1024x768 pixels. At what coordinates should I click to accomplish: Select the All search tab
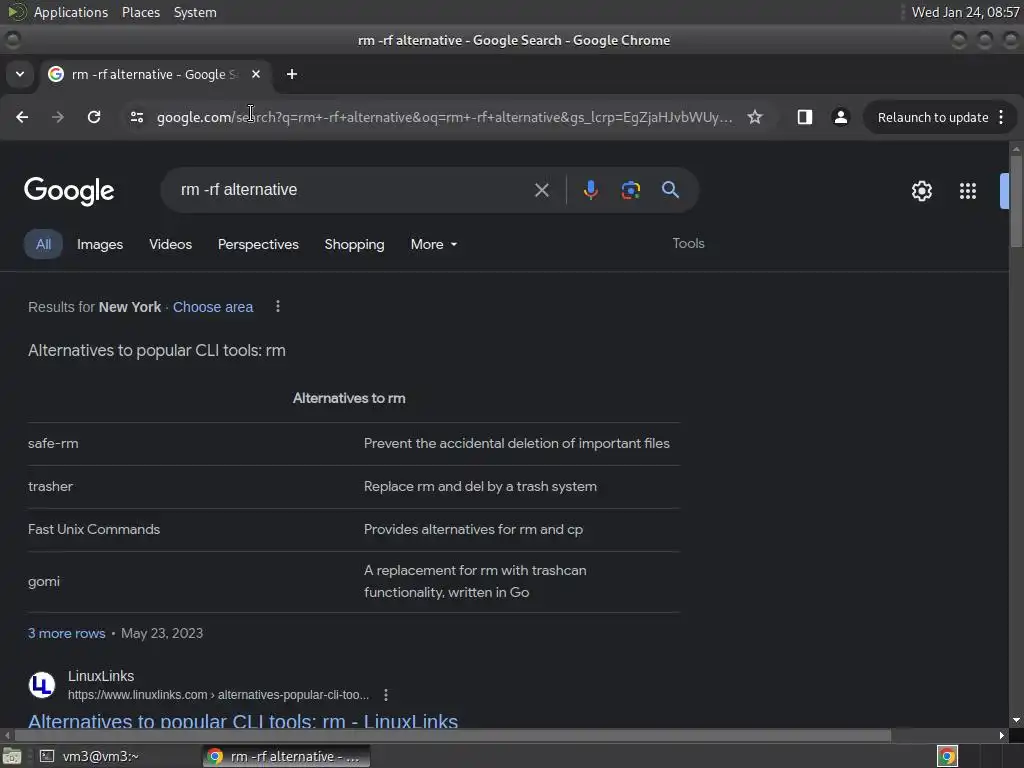(43, 244)
